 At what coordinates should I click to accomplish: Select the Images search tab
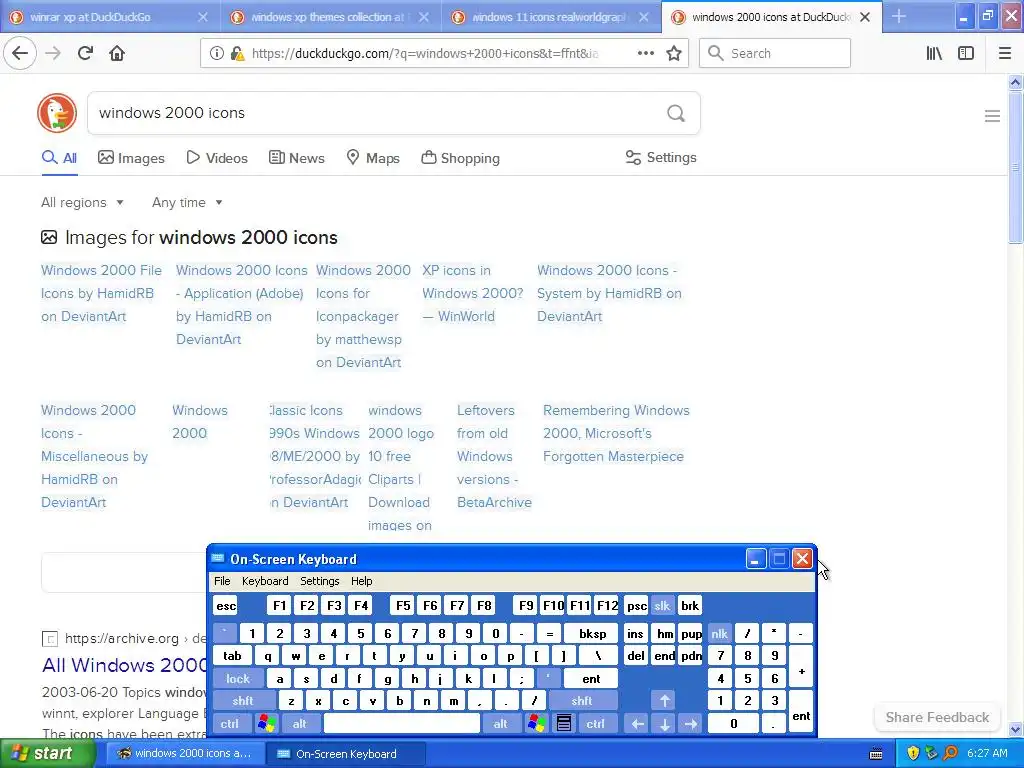pos(131,158)
